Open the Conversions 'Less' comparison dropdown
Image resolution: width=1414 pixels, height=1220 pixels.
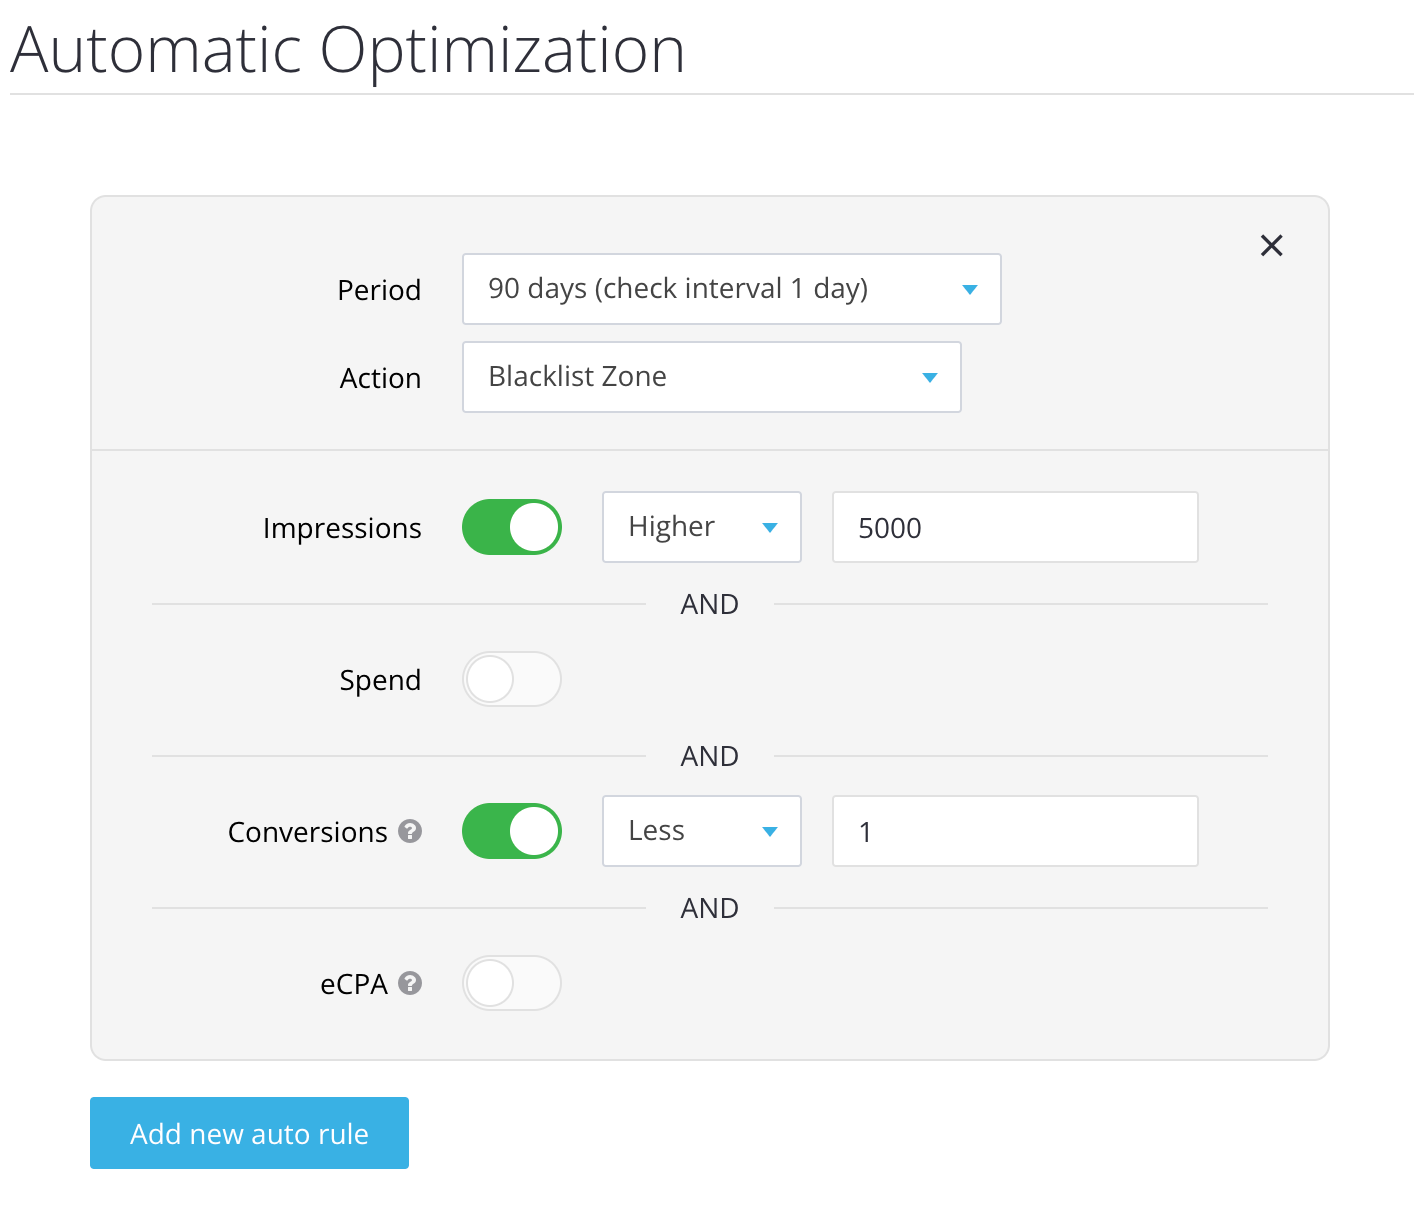point(701,831)
